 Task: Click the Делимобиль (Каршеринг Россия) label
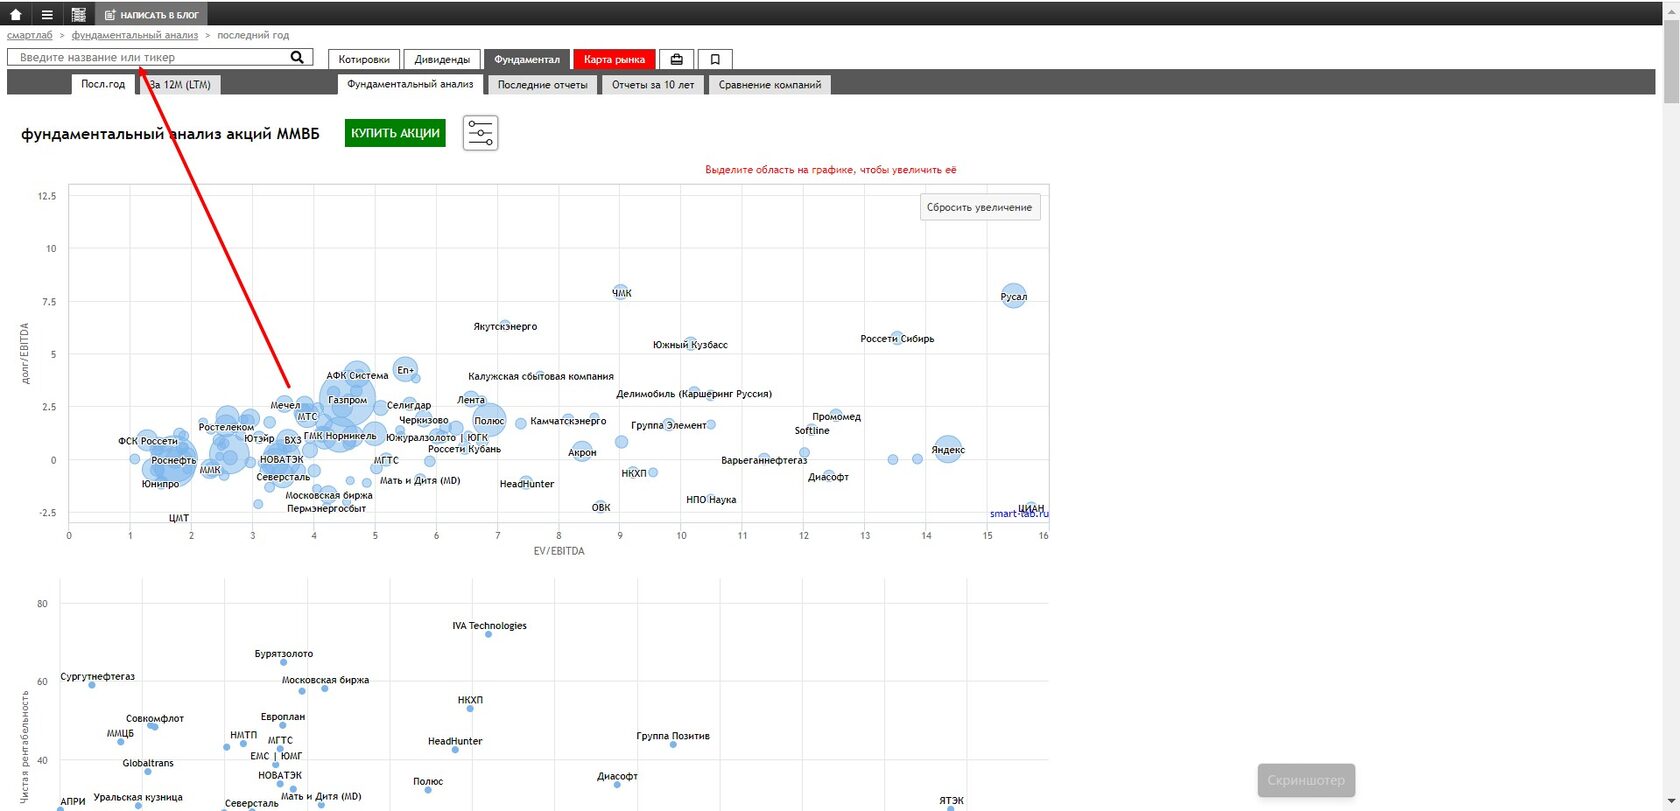click(x=694, y=394)
